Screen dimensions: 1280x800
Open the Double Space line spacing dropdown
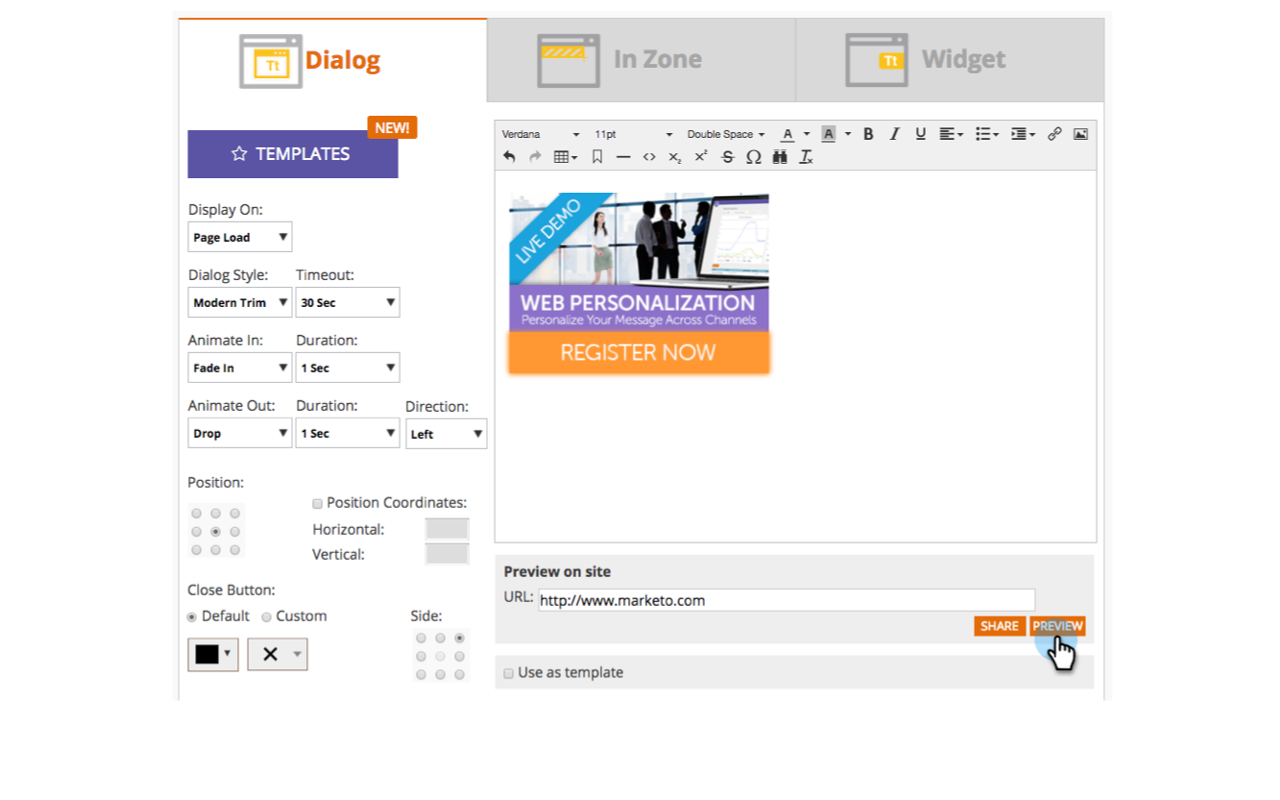click(x=724, y=133)
